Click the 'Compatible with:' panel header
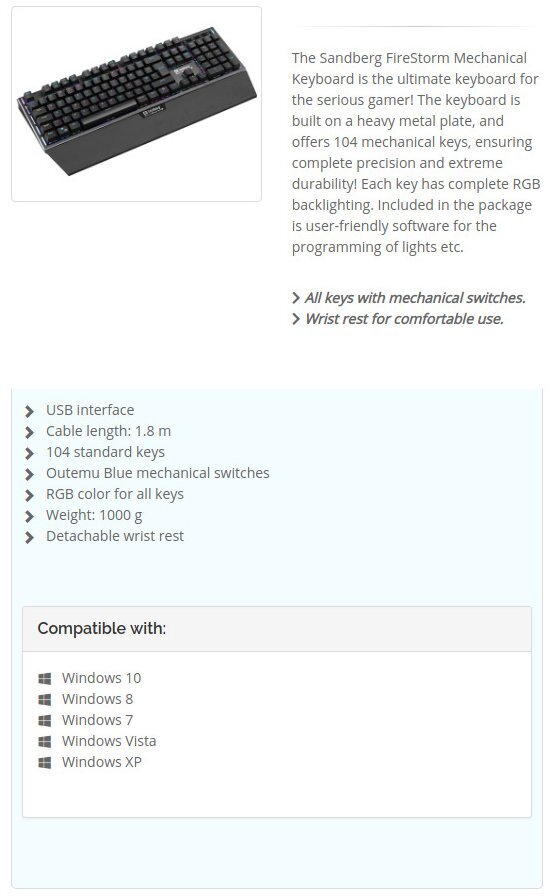Image resolution: width=549 pixels, height=896 pixels. tap(277, 629)
